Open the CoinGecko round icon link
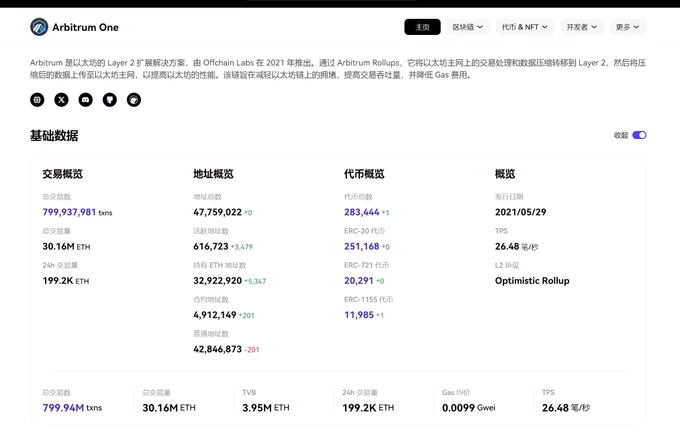 coord(134,100)
